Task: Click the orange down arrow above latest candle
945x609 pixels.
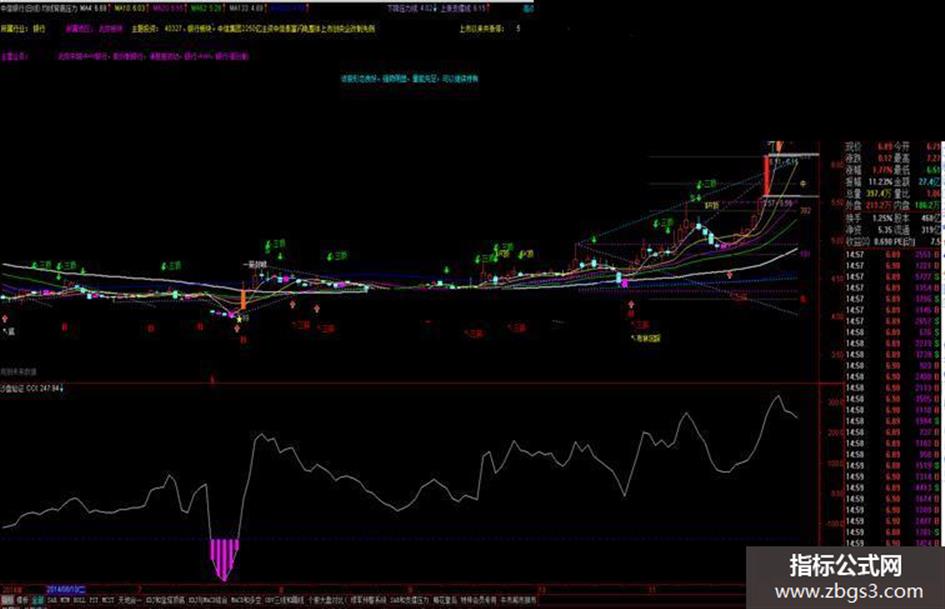Action: 779,146
